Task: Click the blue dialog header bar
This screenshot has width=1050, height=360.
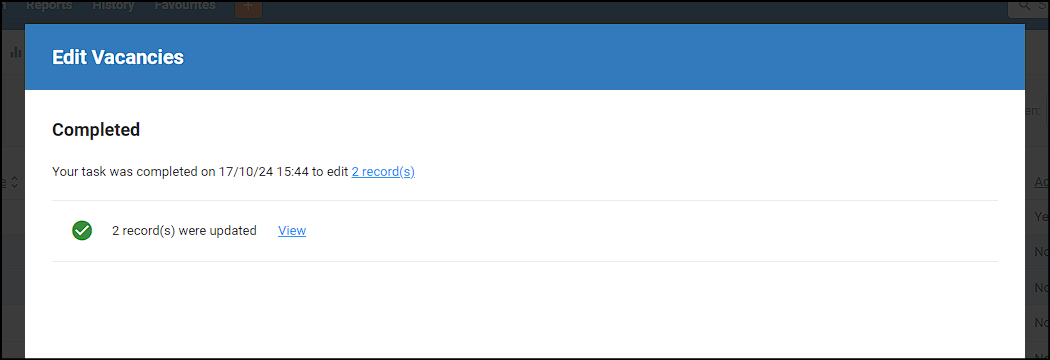Action: tap(525, 57)
